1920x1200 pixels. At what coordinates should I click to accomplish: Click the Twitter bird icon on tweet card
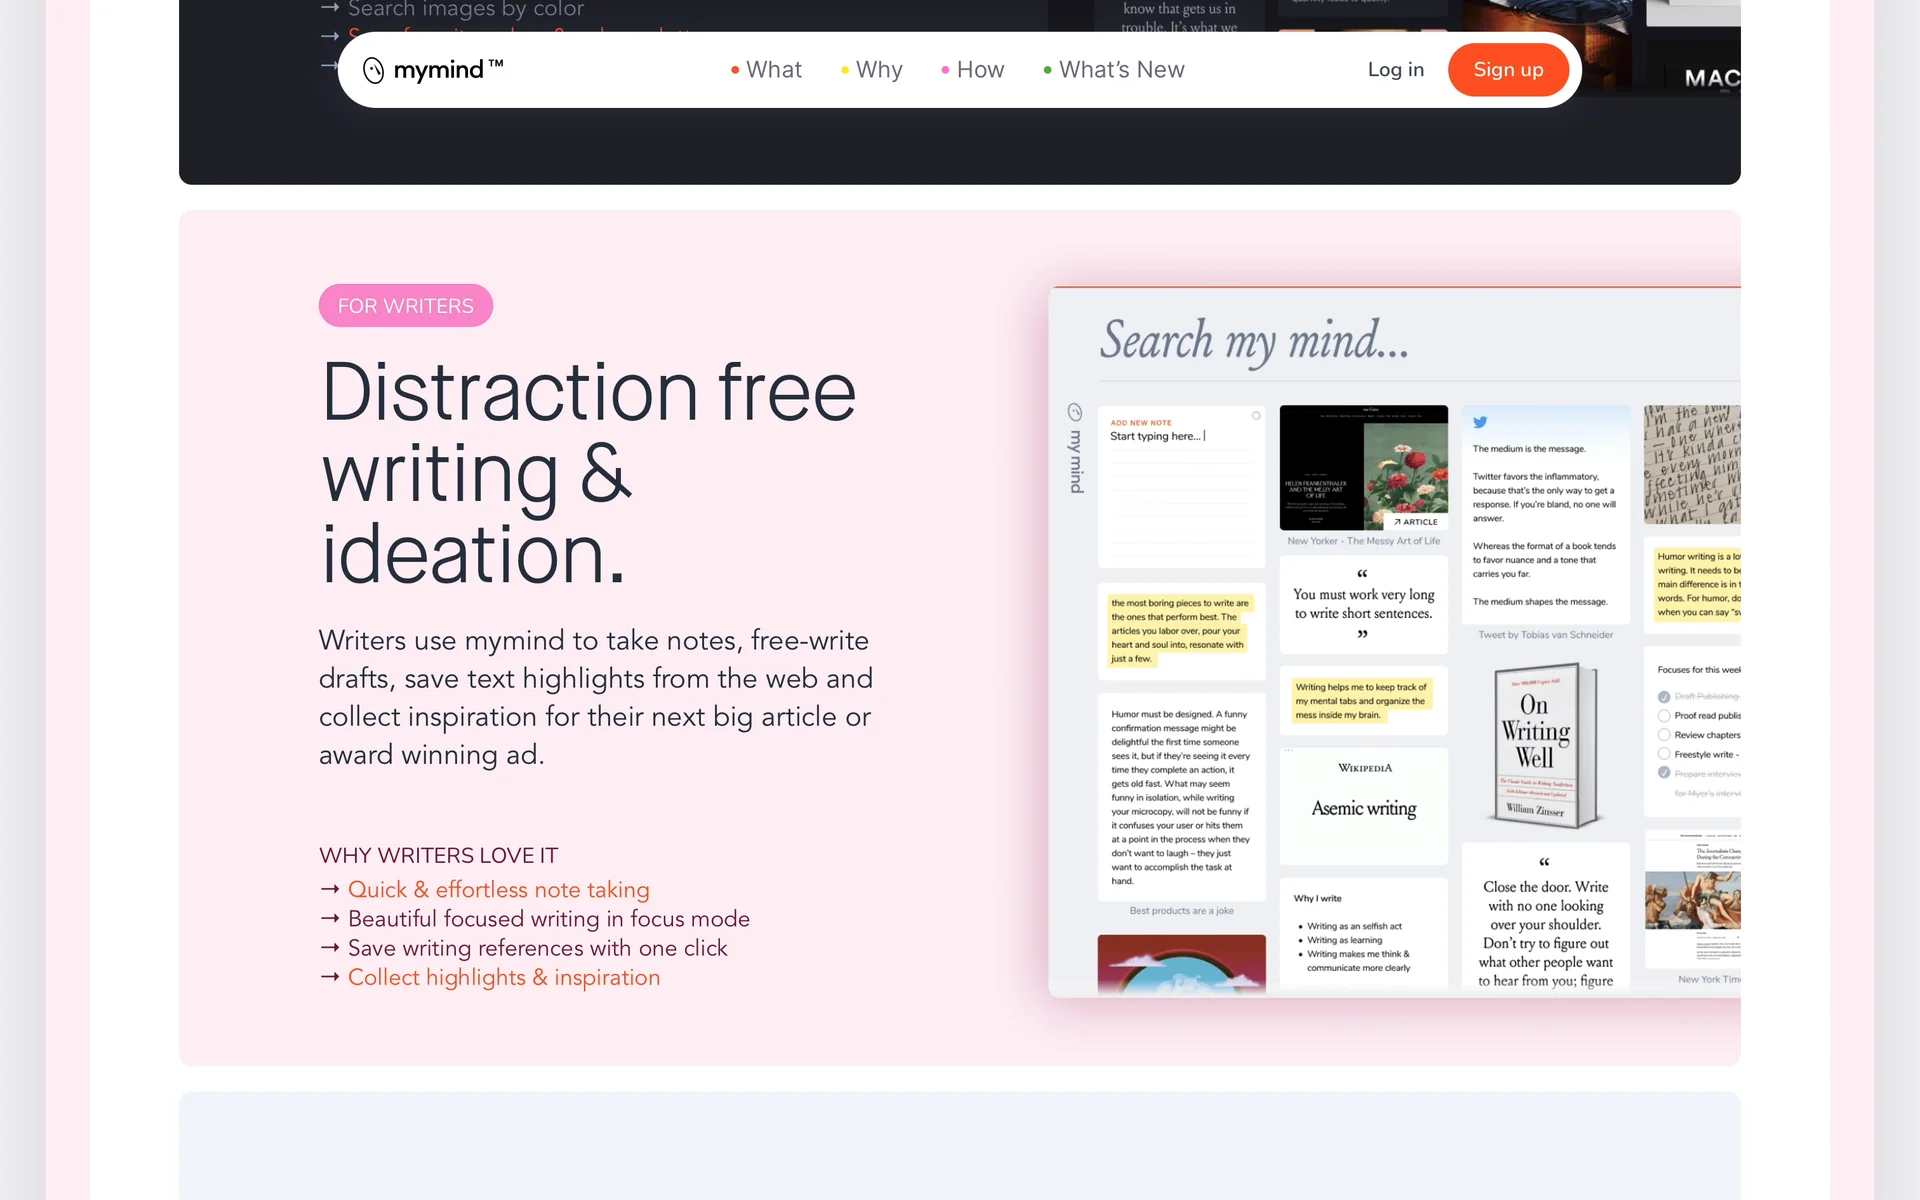(1480, 422)
